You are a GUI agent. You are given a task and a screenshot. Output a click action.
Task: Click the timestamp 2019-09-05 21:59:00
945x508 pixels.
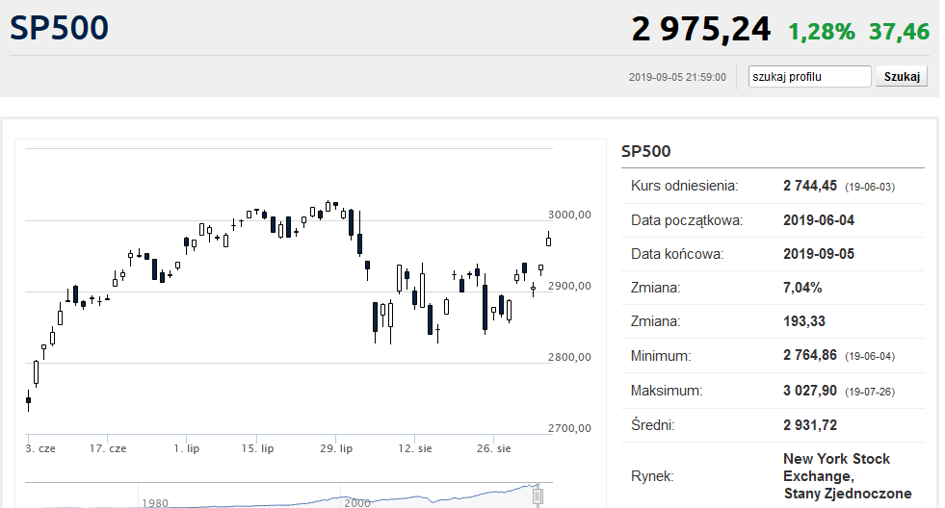coord(677,77)
